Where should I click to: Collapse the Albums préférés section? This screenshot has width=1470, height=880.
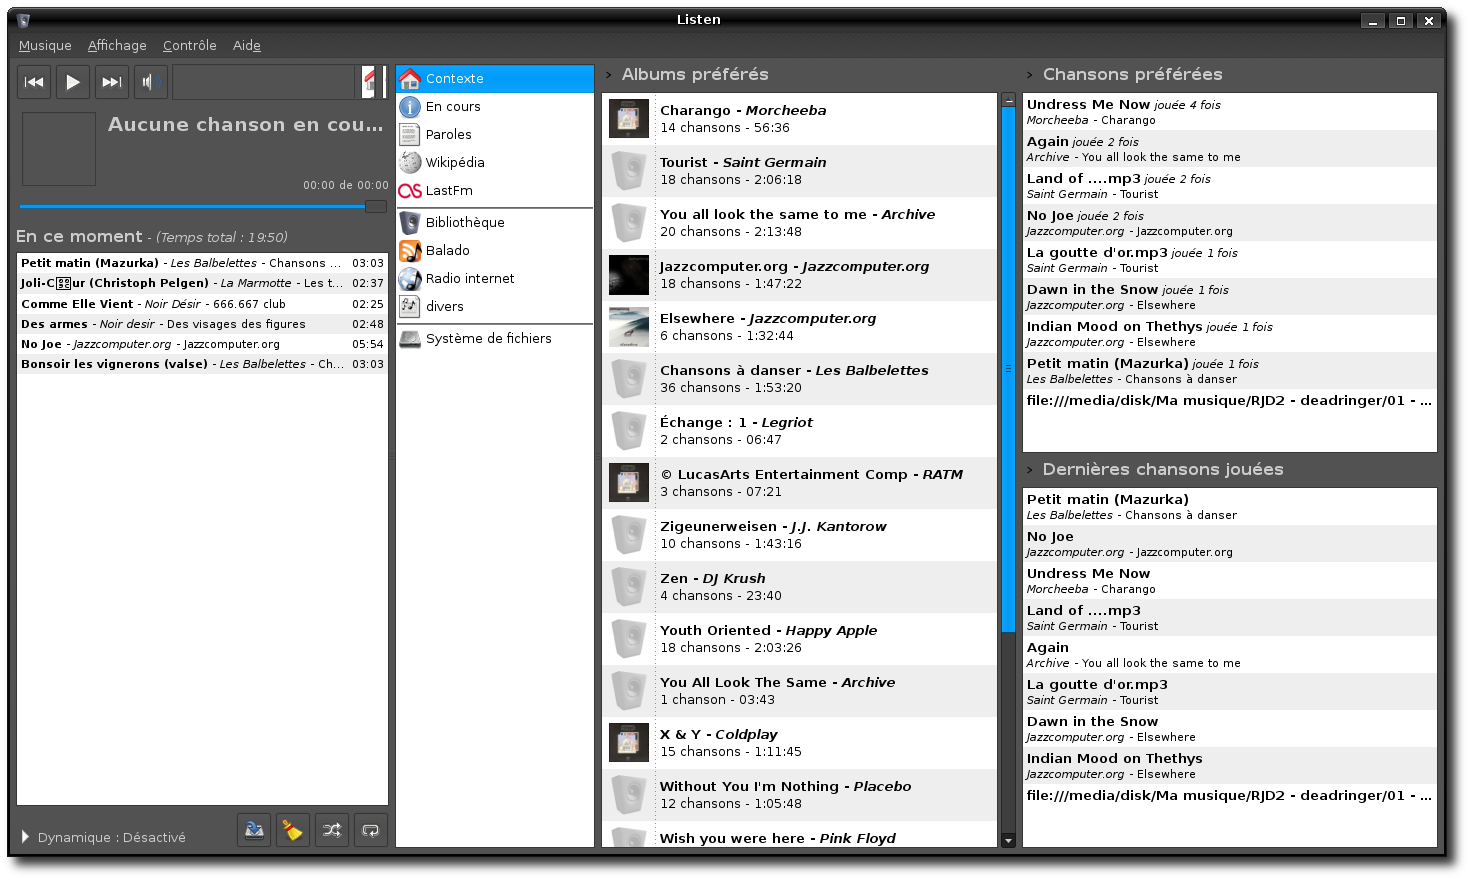[608, 75]
